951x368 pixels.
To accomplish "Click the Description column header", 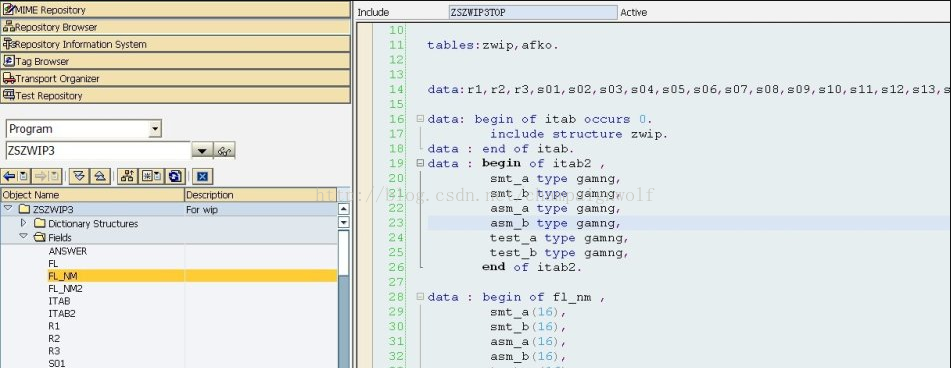I will [x=261, y=195].
